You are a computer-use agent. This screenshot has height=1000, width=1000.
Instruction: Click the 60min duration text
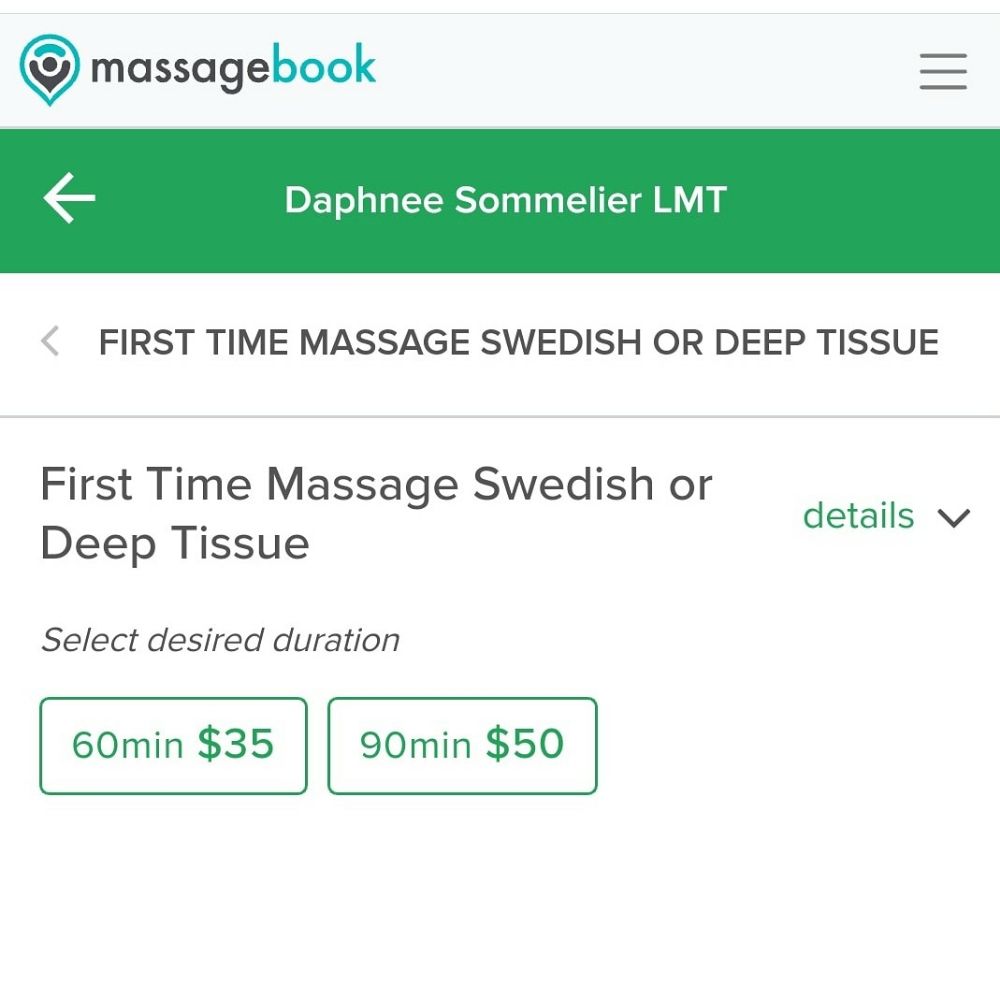pos(128,745)
